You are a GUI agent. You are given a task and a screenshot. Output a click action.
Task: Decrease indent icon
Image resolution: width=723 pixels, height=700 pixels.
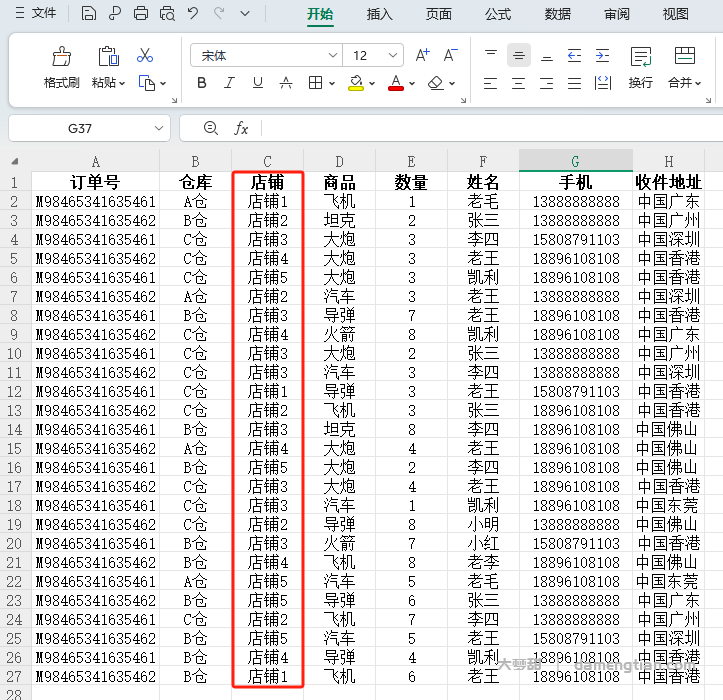[x=575, y=56]
